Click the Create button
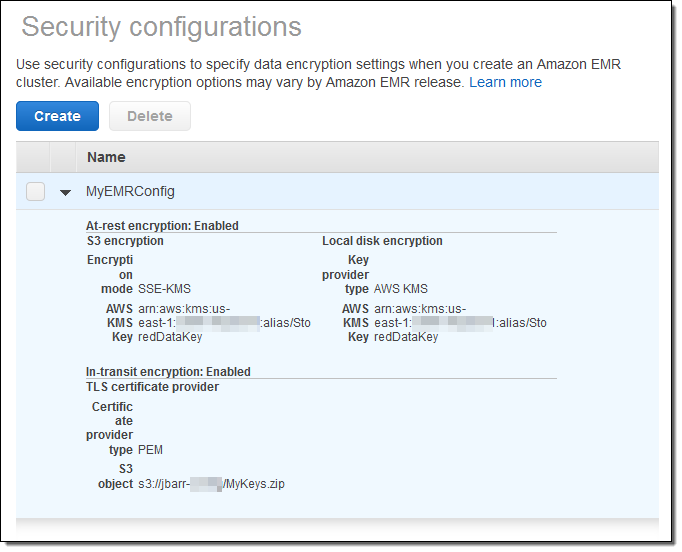Image resolution: width=682 pixels, height=552 pixels. [57, 116]
